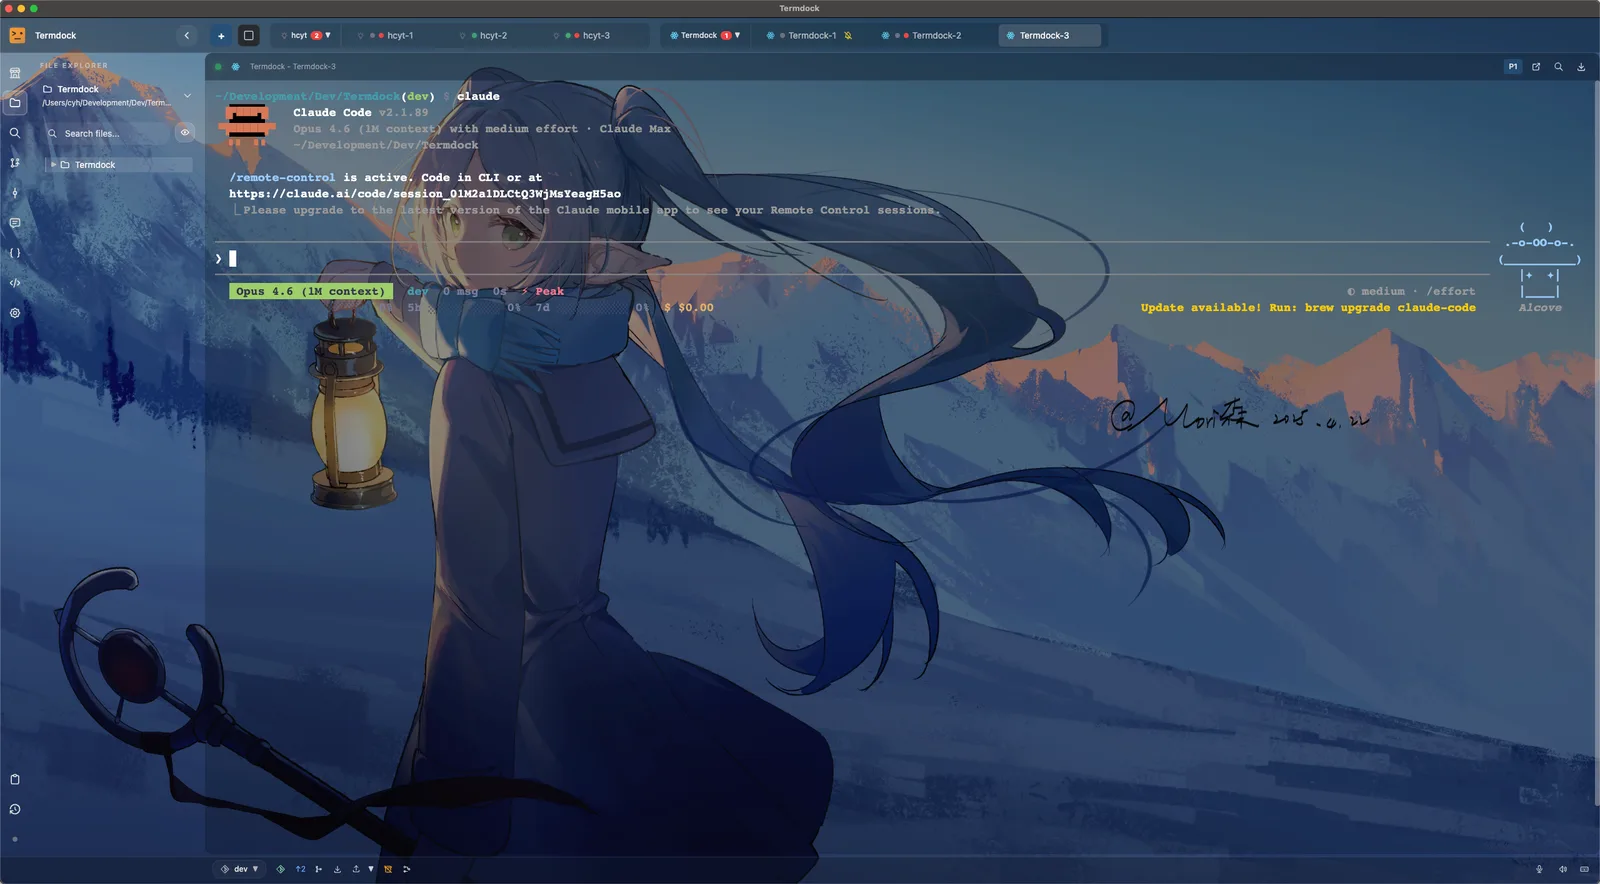Screen dimensions: 1600x884
Task: Click the P1 pane badge in terminal header
Action: tap(1513, 67)
